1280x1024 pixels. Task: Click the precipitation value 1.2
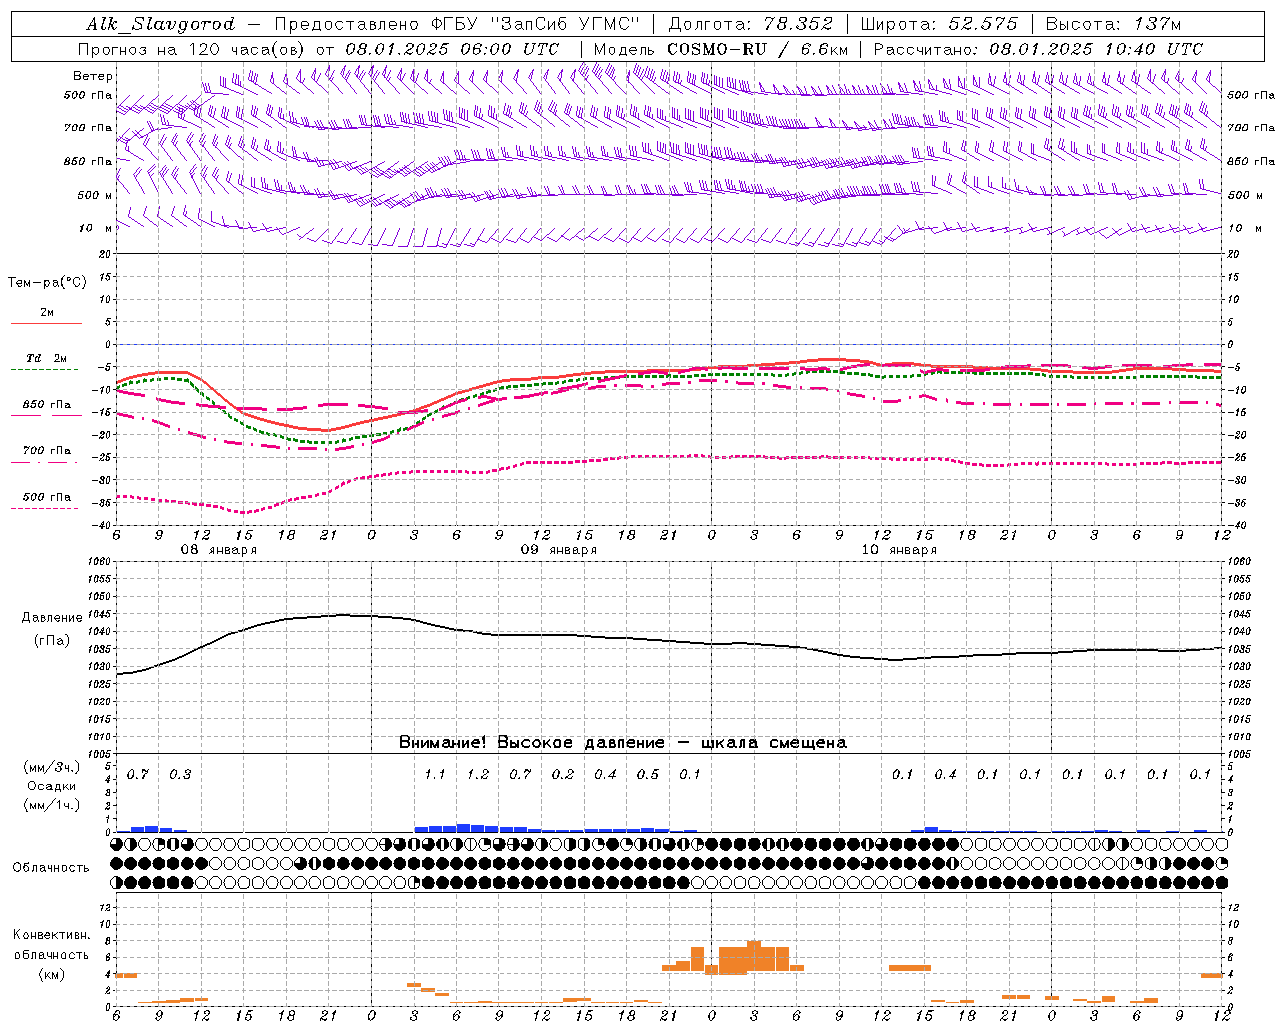(478, 775)
